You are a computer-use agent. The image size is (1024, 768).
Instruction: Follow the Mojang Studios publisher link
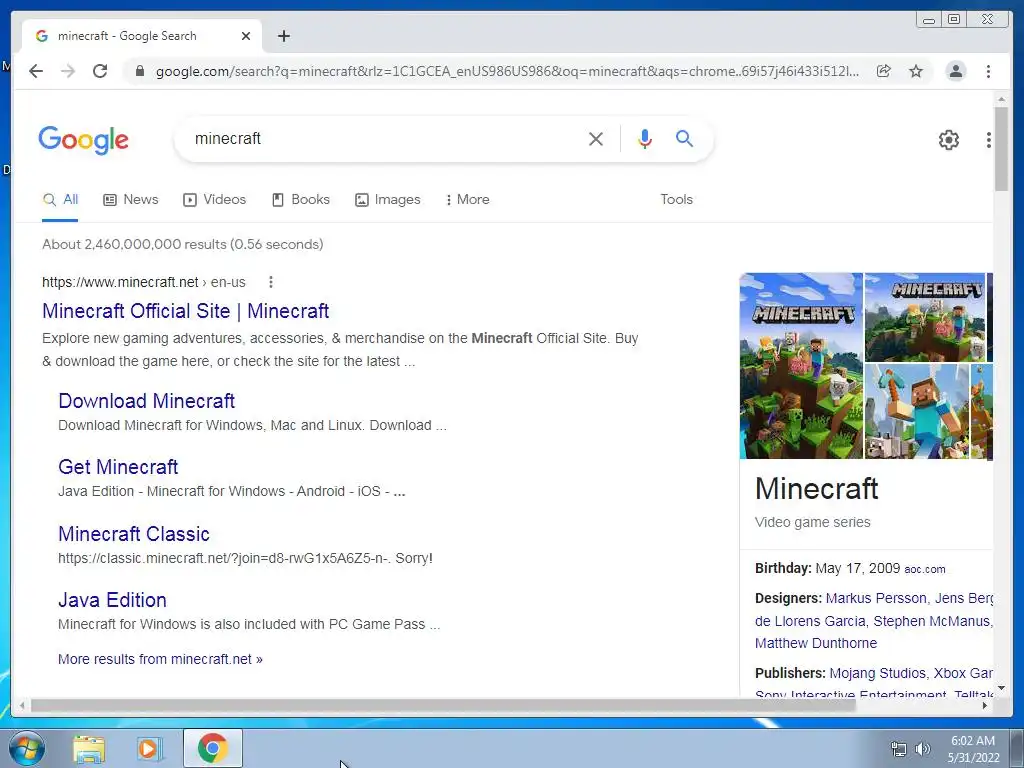coord(878,673)
